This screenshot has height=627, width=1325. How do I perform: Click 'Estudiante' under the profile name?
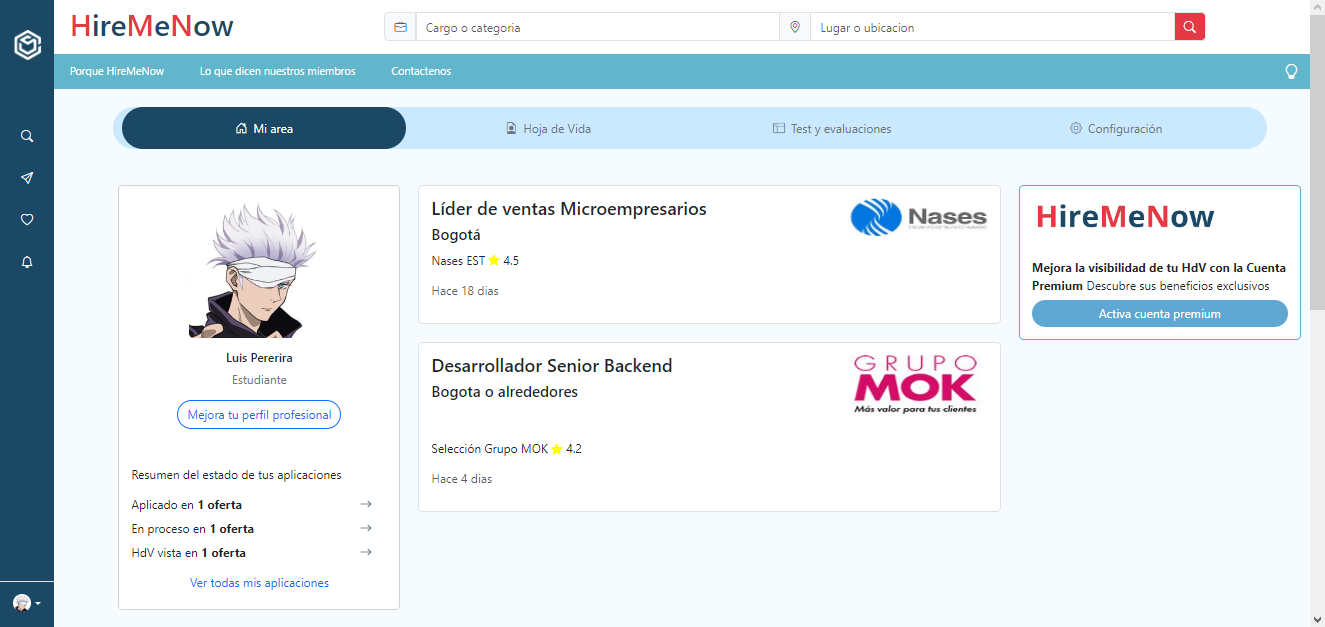tap(259, 380)
